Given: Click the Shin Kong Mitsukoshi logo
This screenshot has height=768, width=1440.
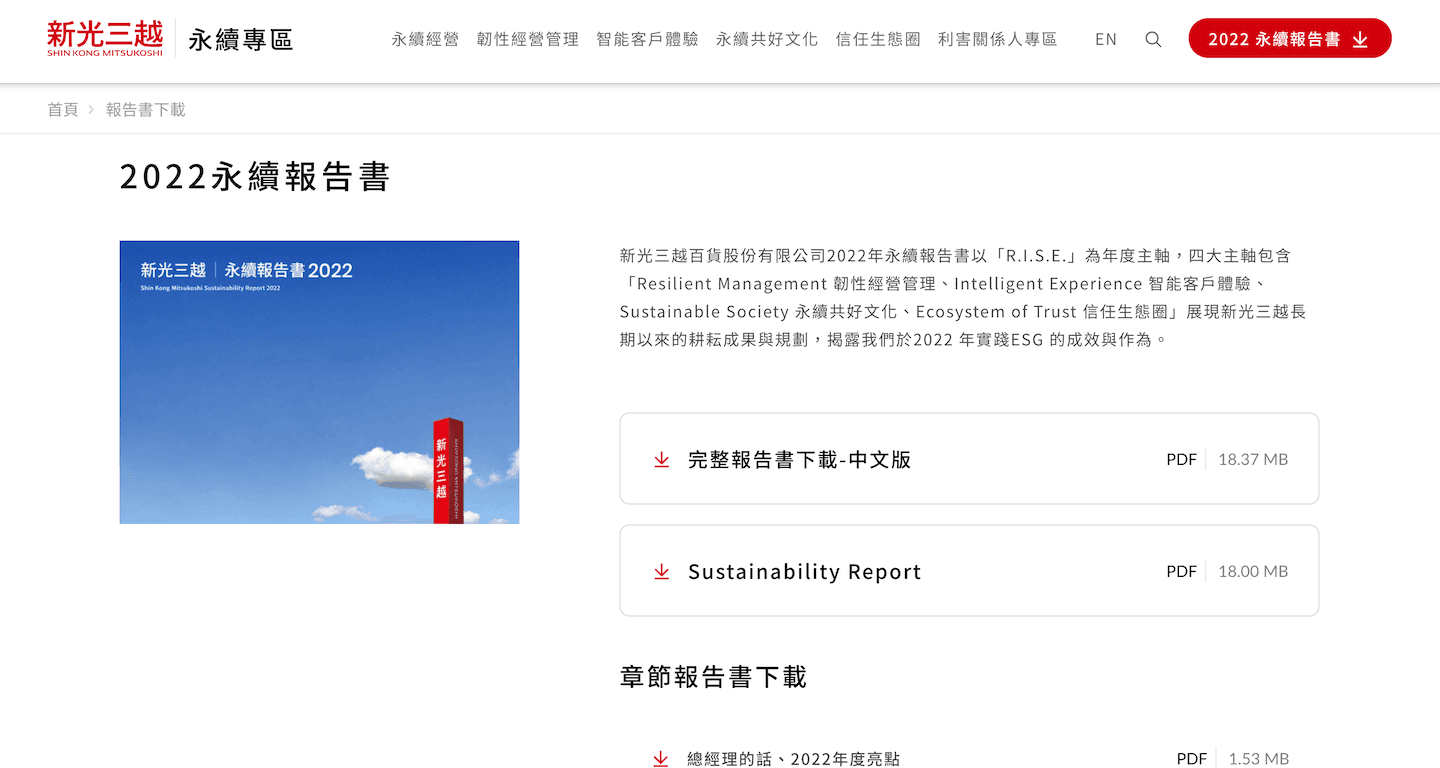Looking at the screenshot, I should 104,39.
